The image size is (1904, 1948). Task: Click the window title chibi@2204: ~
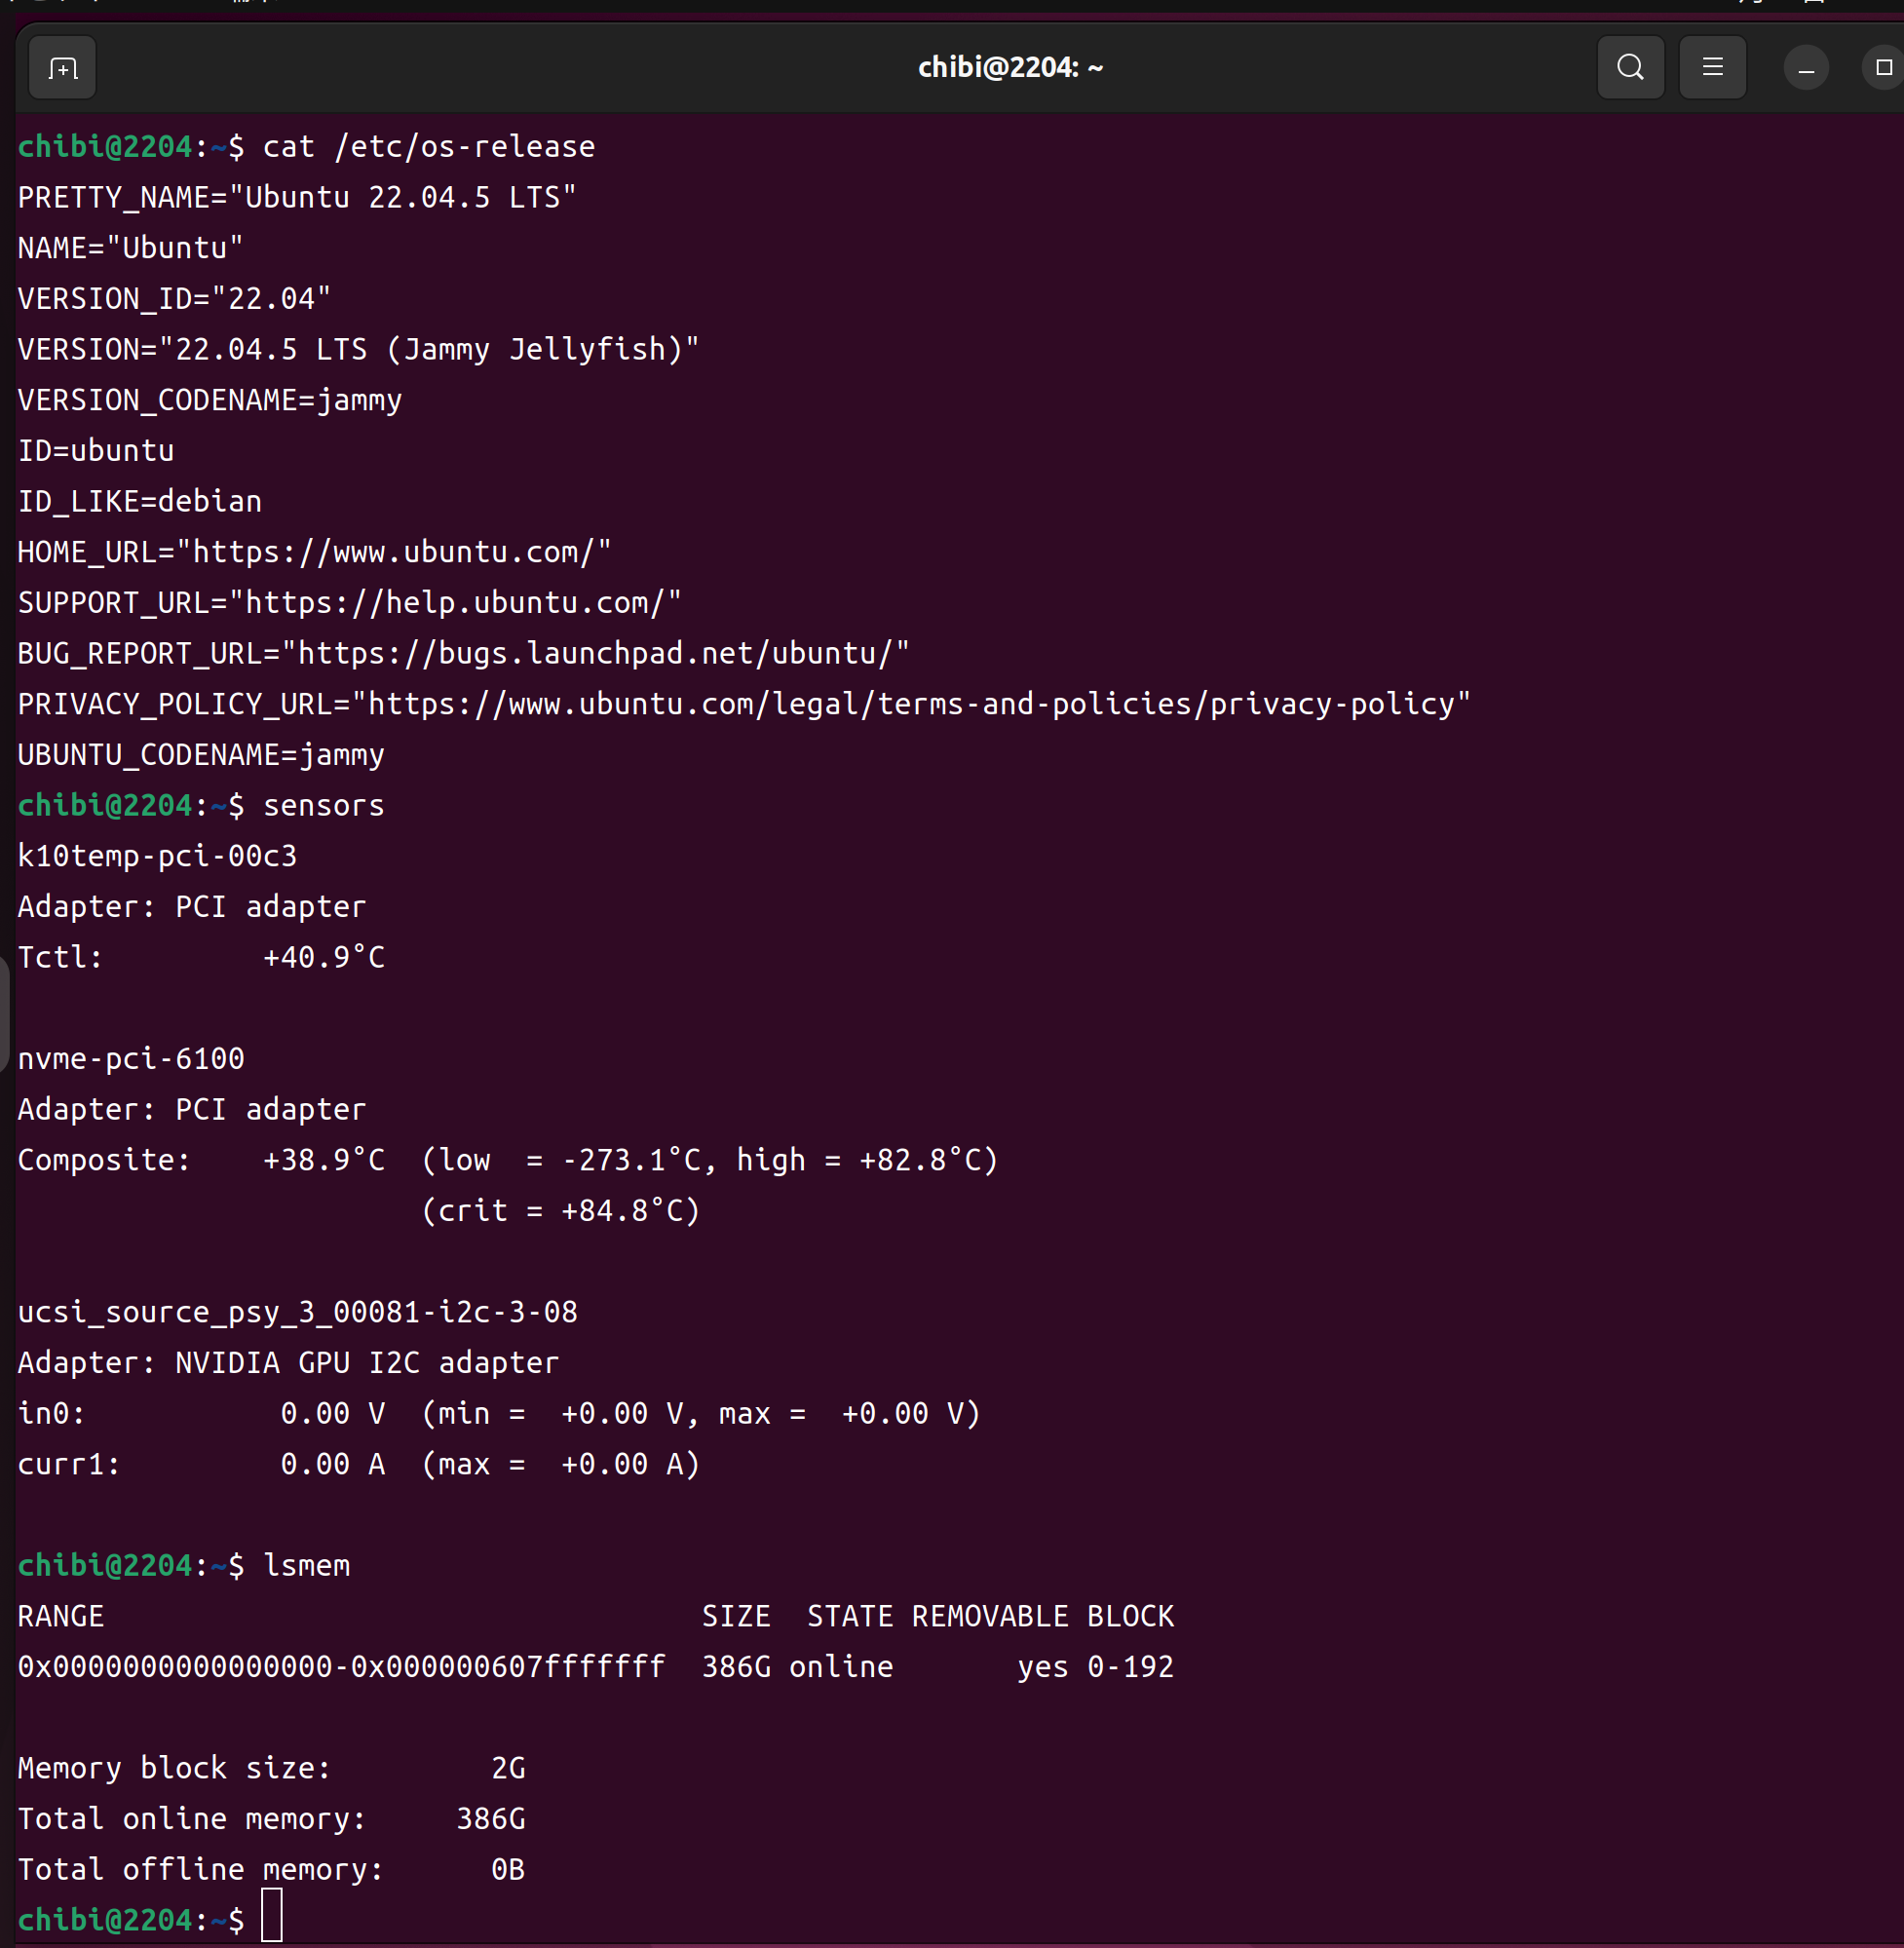click(x=1010, y=68)
